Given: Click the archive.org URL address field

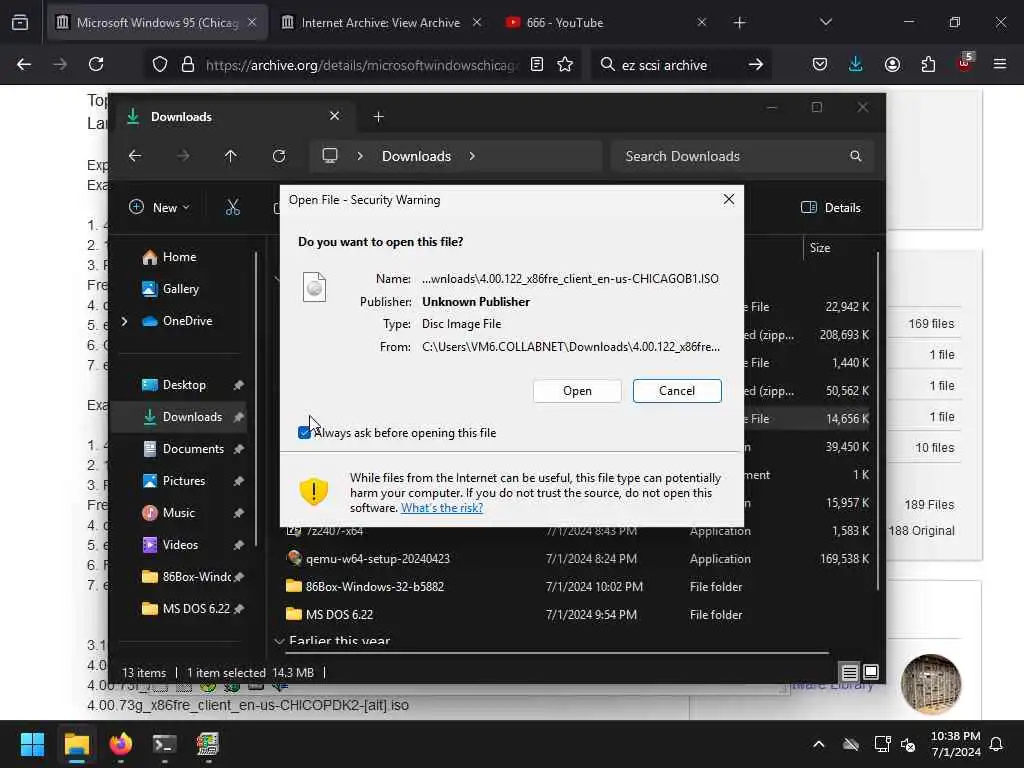Looking at the screenshot, I should (361, 65).
